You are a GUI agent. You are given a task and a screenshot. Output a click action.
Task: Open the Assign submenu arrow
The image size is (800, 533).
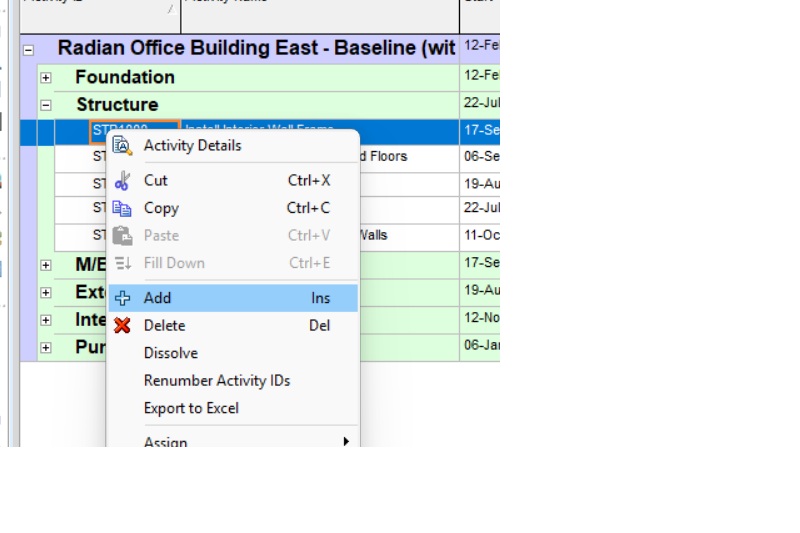[x=346, y=441]
